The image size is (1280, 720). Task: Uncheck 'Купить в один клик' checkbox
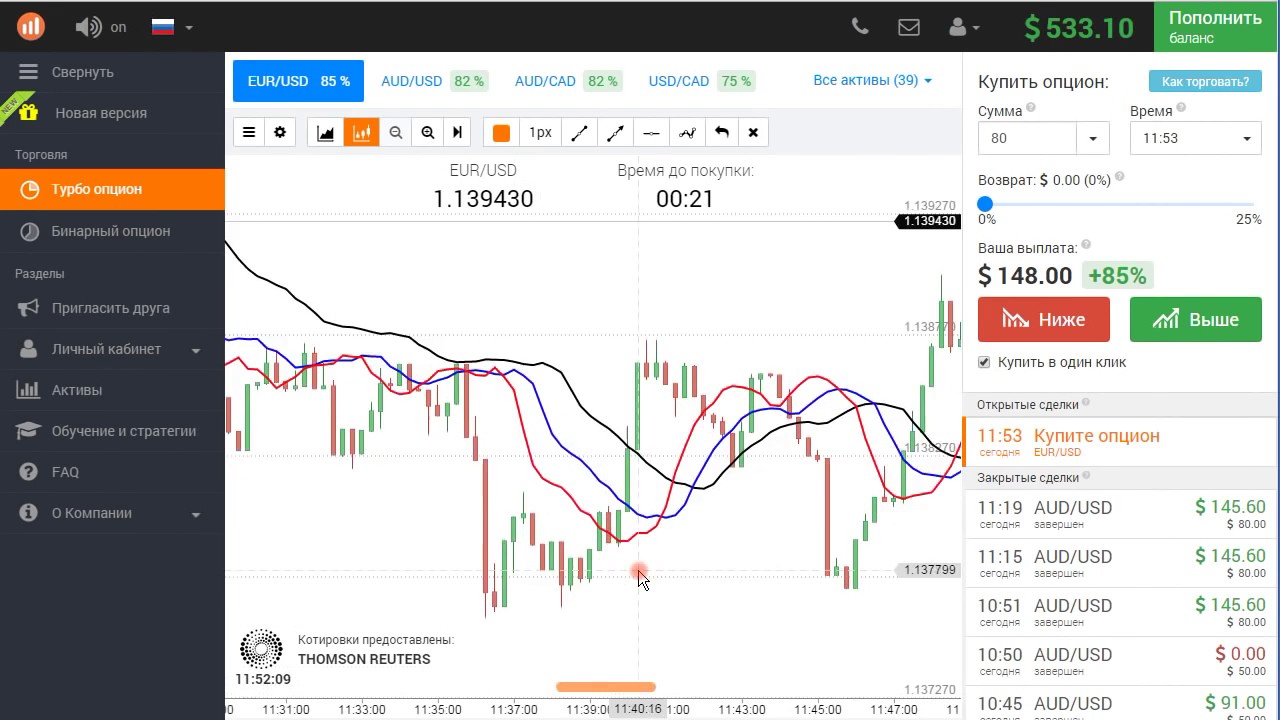(984, 362)
